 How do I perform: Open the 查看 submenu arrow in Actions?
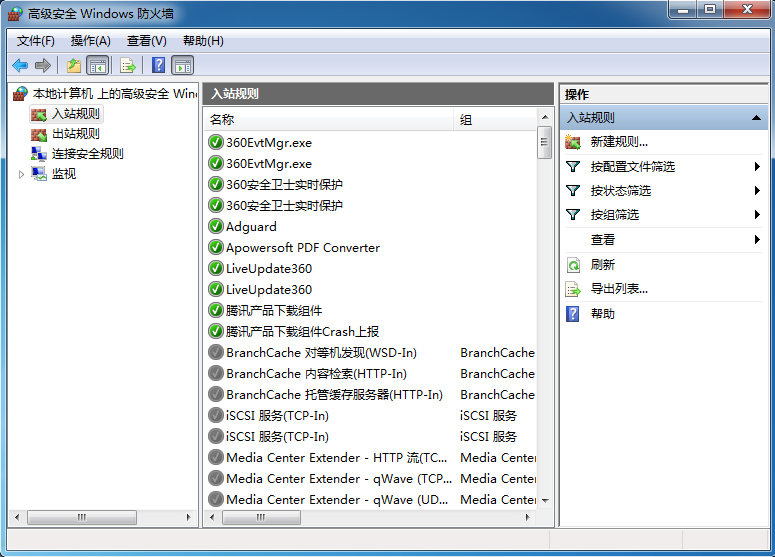click(757, 240)
